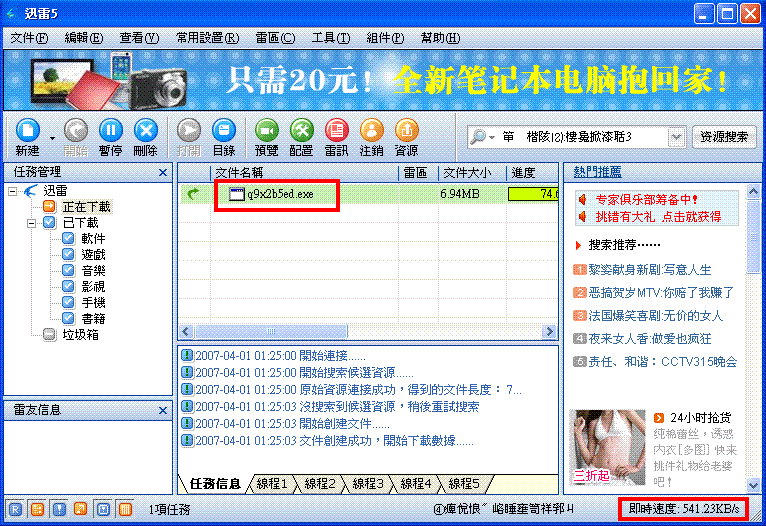The width and height of the screenshot is (766, 526).
Task: Click the 注銷 logout icon
Action: 371,130
